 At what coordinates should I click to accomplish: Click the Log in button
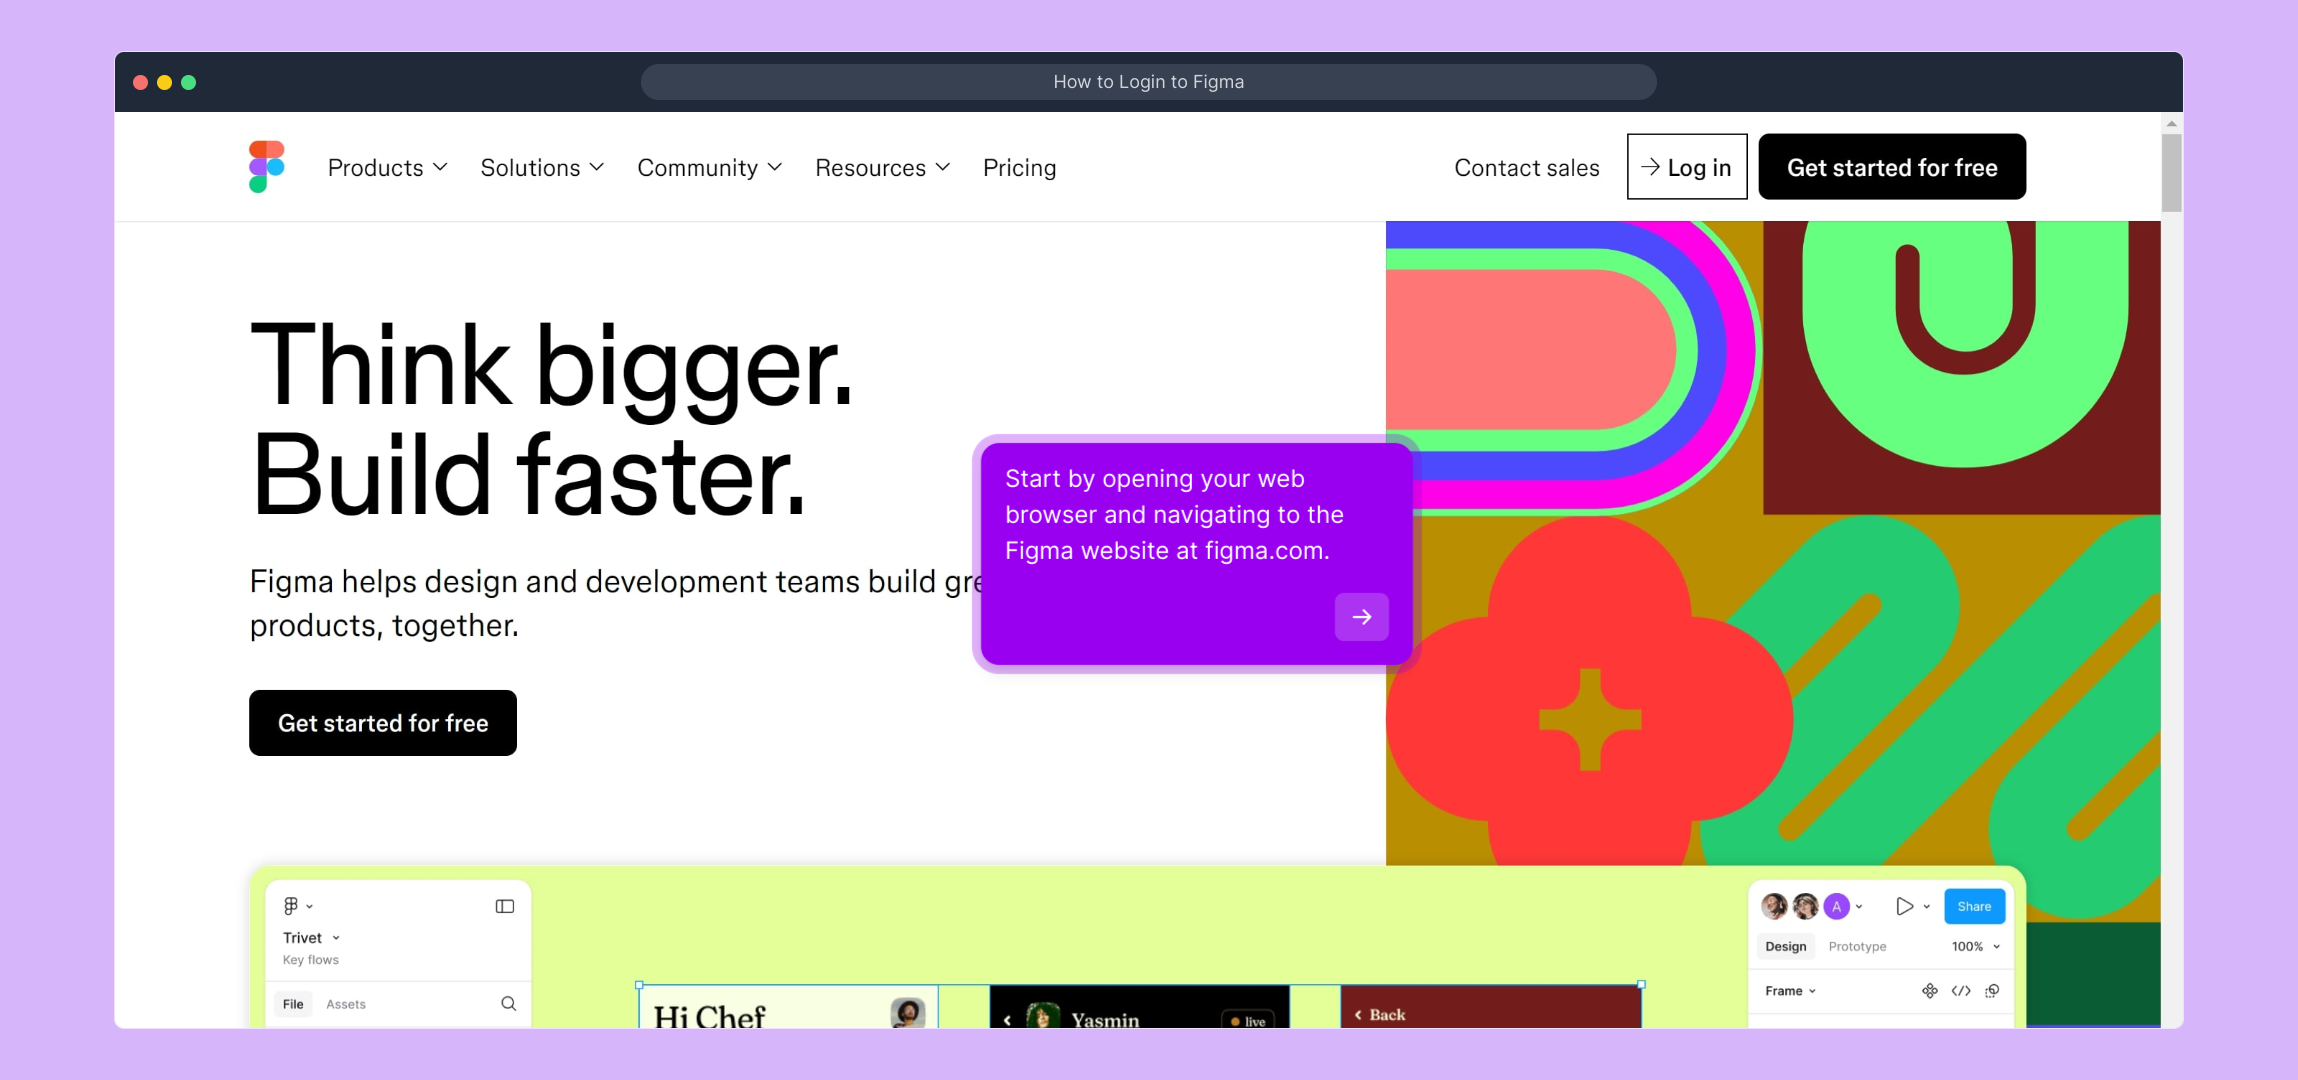click(1686, 167)
